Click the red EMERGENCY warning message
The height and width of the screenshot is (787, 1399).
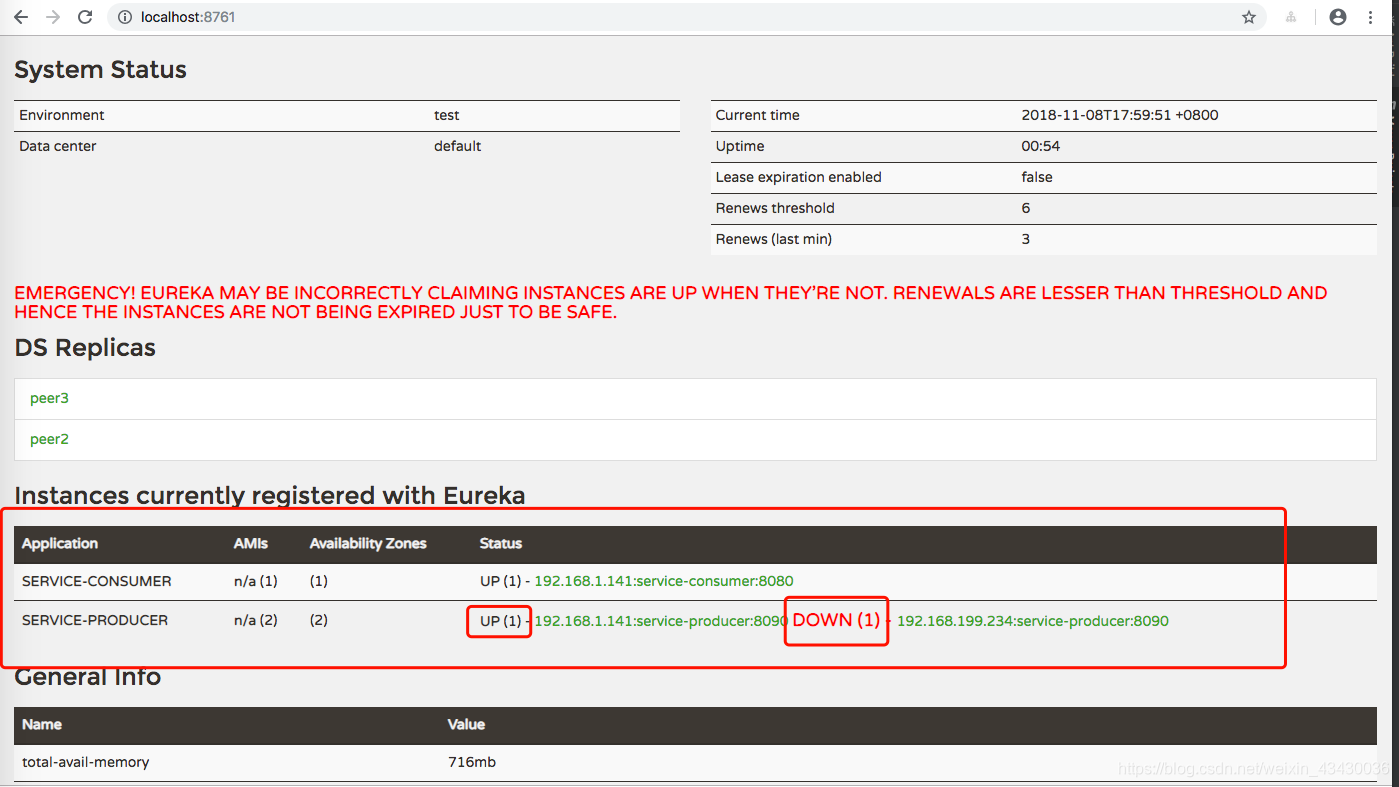(x=670, y=303)
